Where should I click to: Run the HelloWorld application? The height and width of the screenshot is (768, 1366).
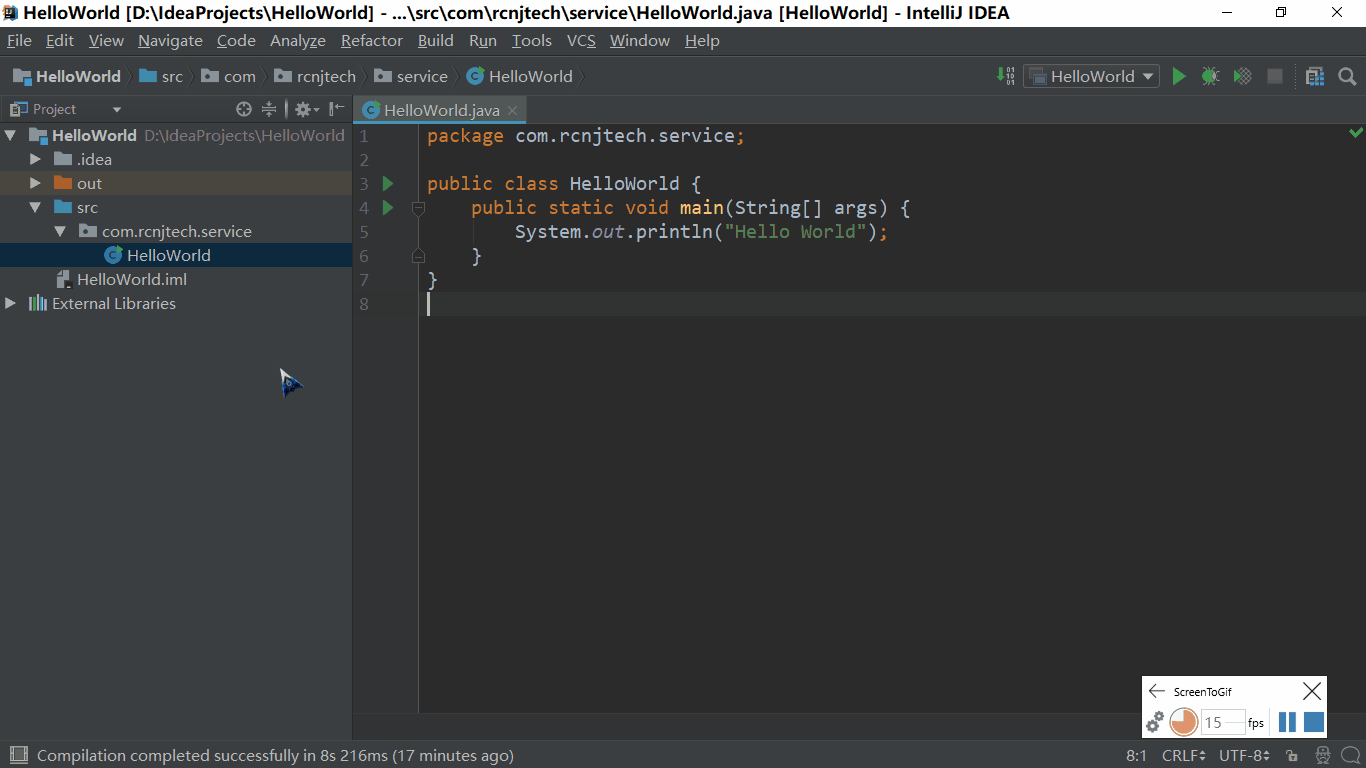pos(1179,76)
